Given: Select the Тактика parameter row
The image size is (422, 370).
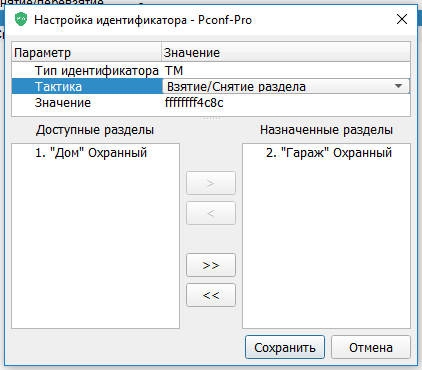Looking at the screenshot, I should click(x=211, y=86).
